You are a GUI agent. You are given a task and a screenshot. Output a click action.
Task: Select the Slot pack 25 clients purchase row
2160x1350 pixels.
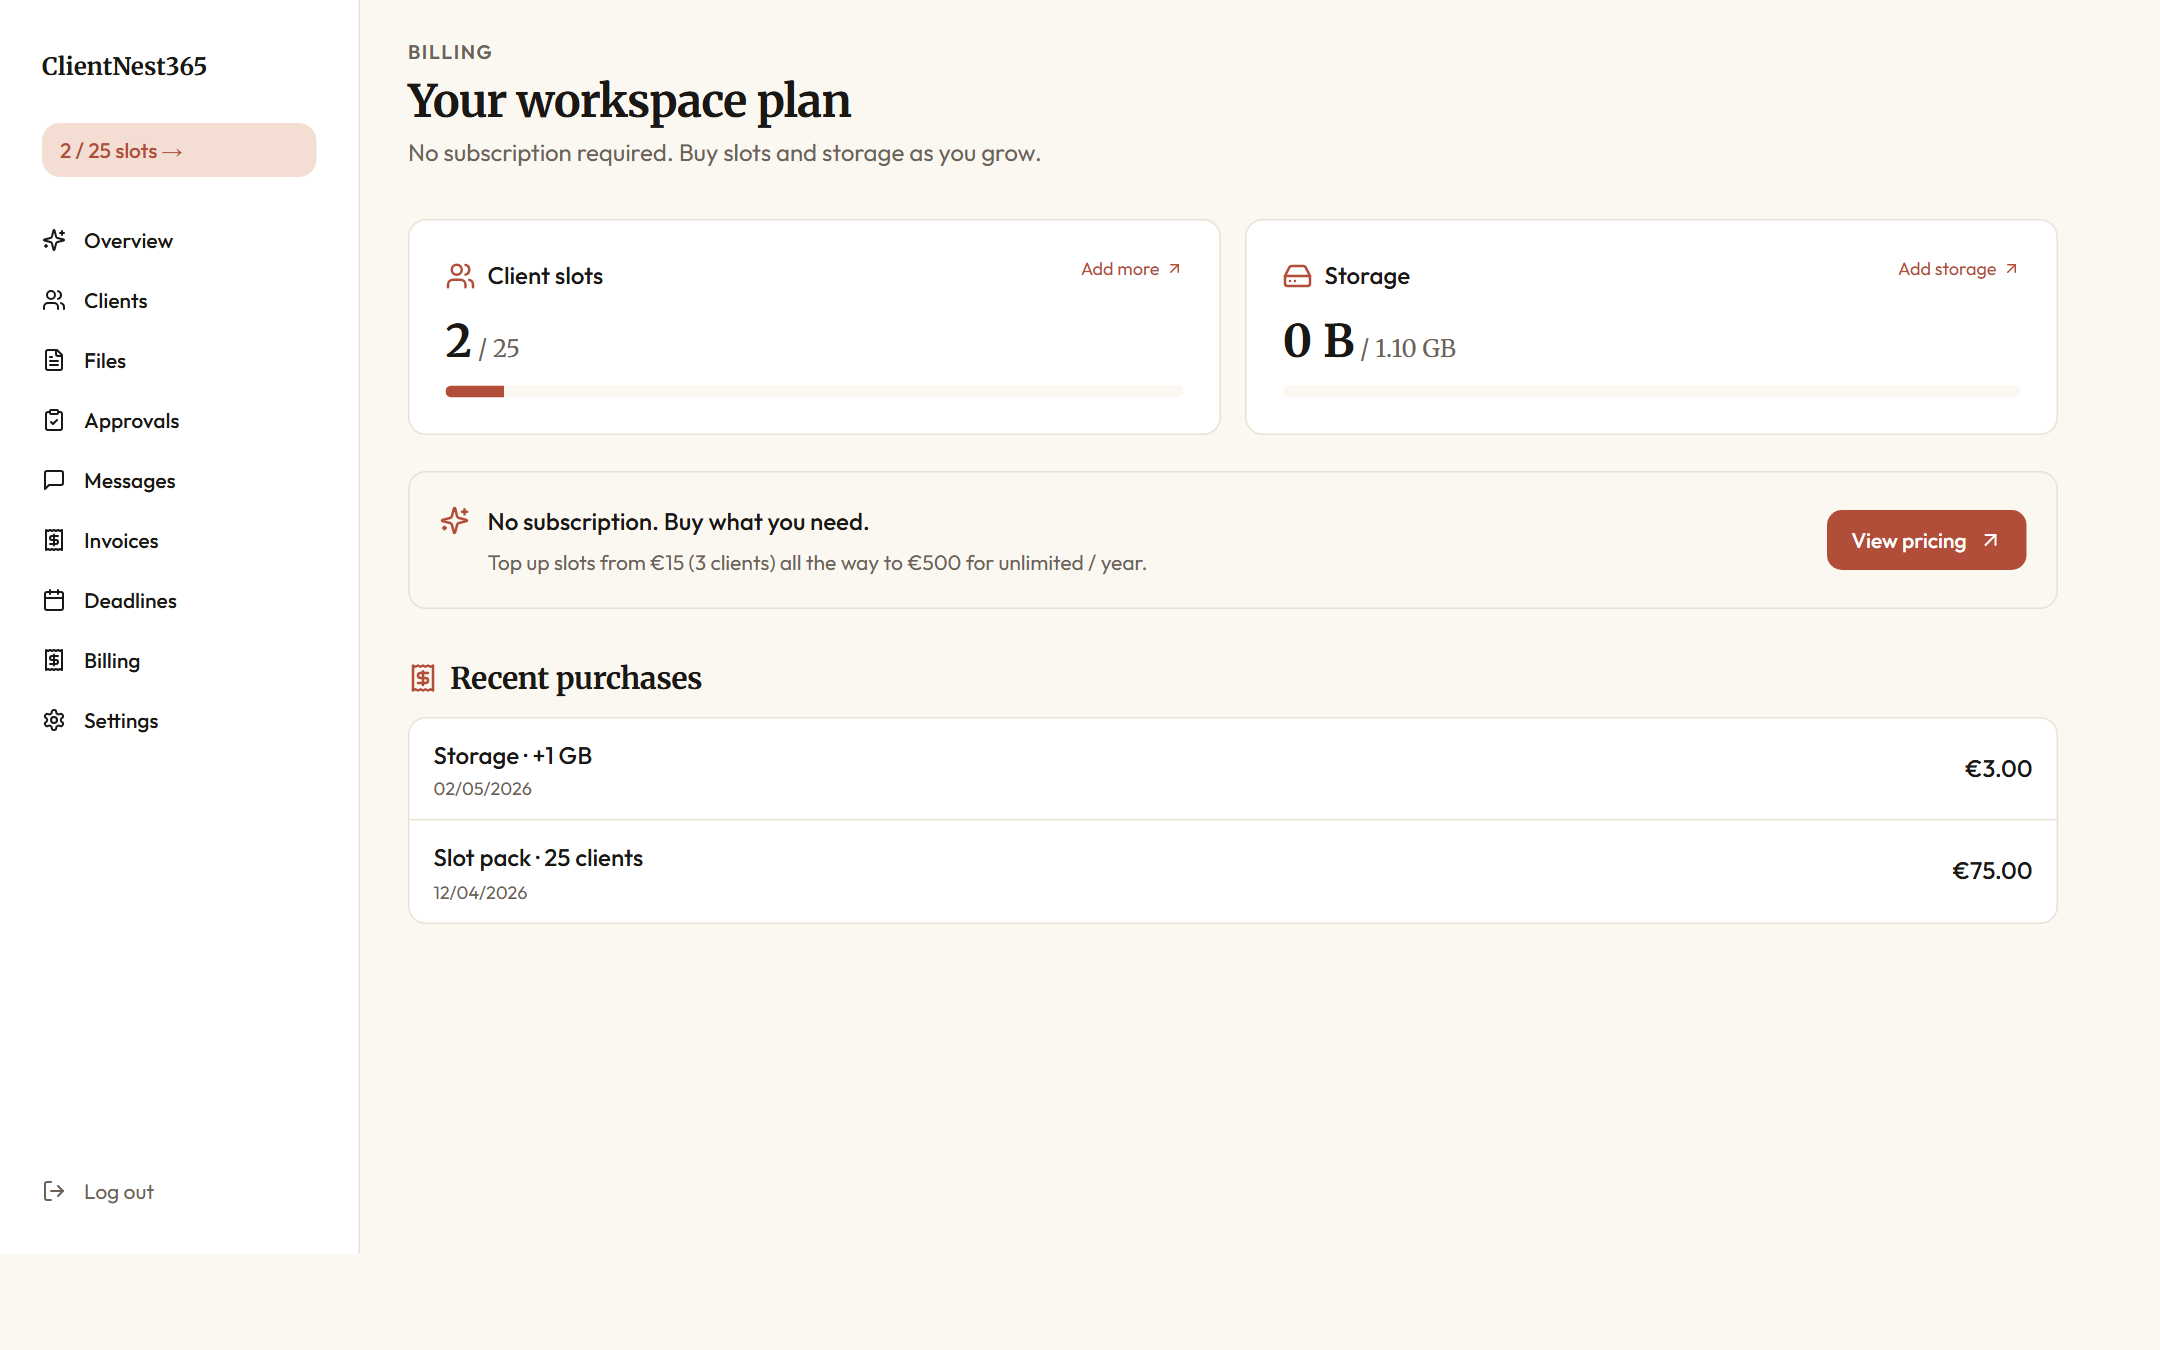point(1232,872)
